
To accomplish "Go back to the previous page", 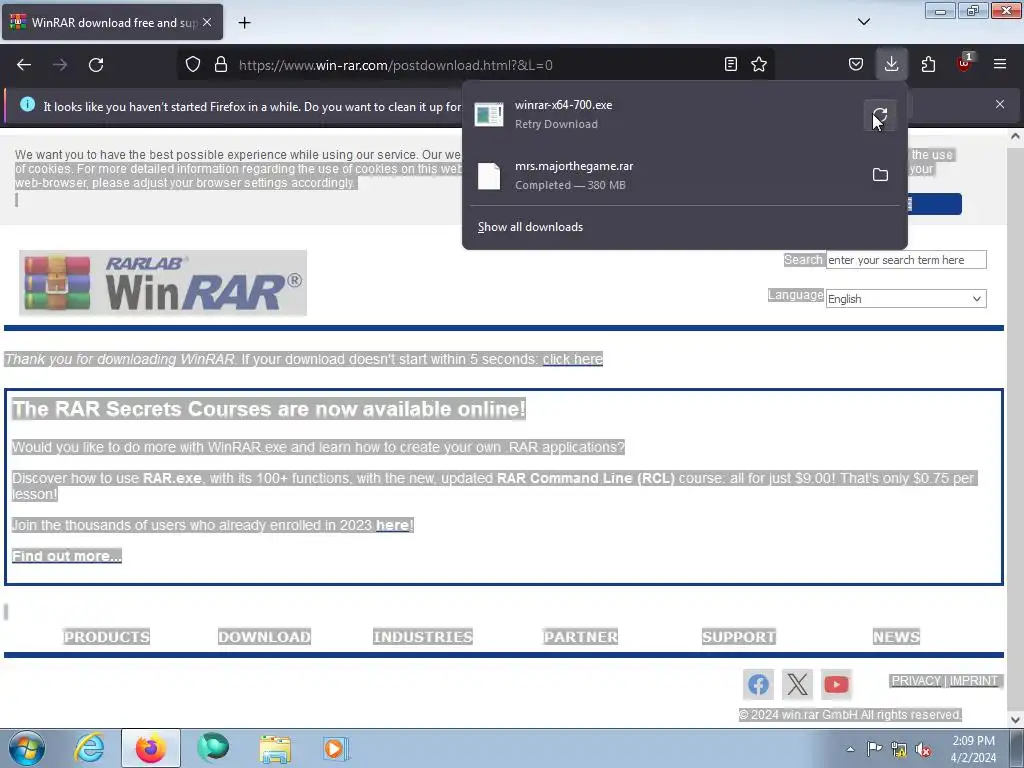I will (x=24, y=65).
